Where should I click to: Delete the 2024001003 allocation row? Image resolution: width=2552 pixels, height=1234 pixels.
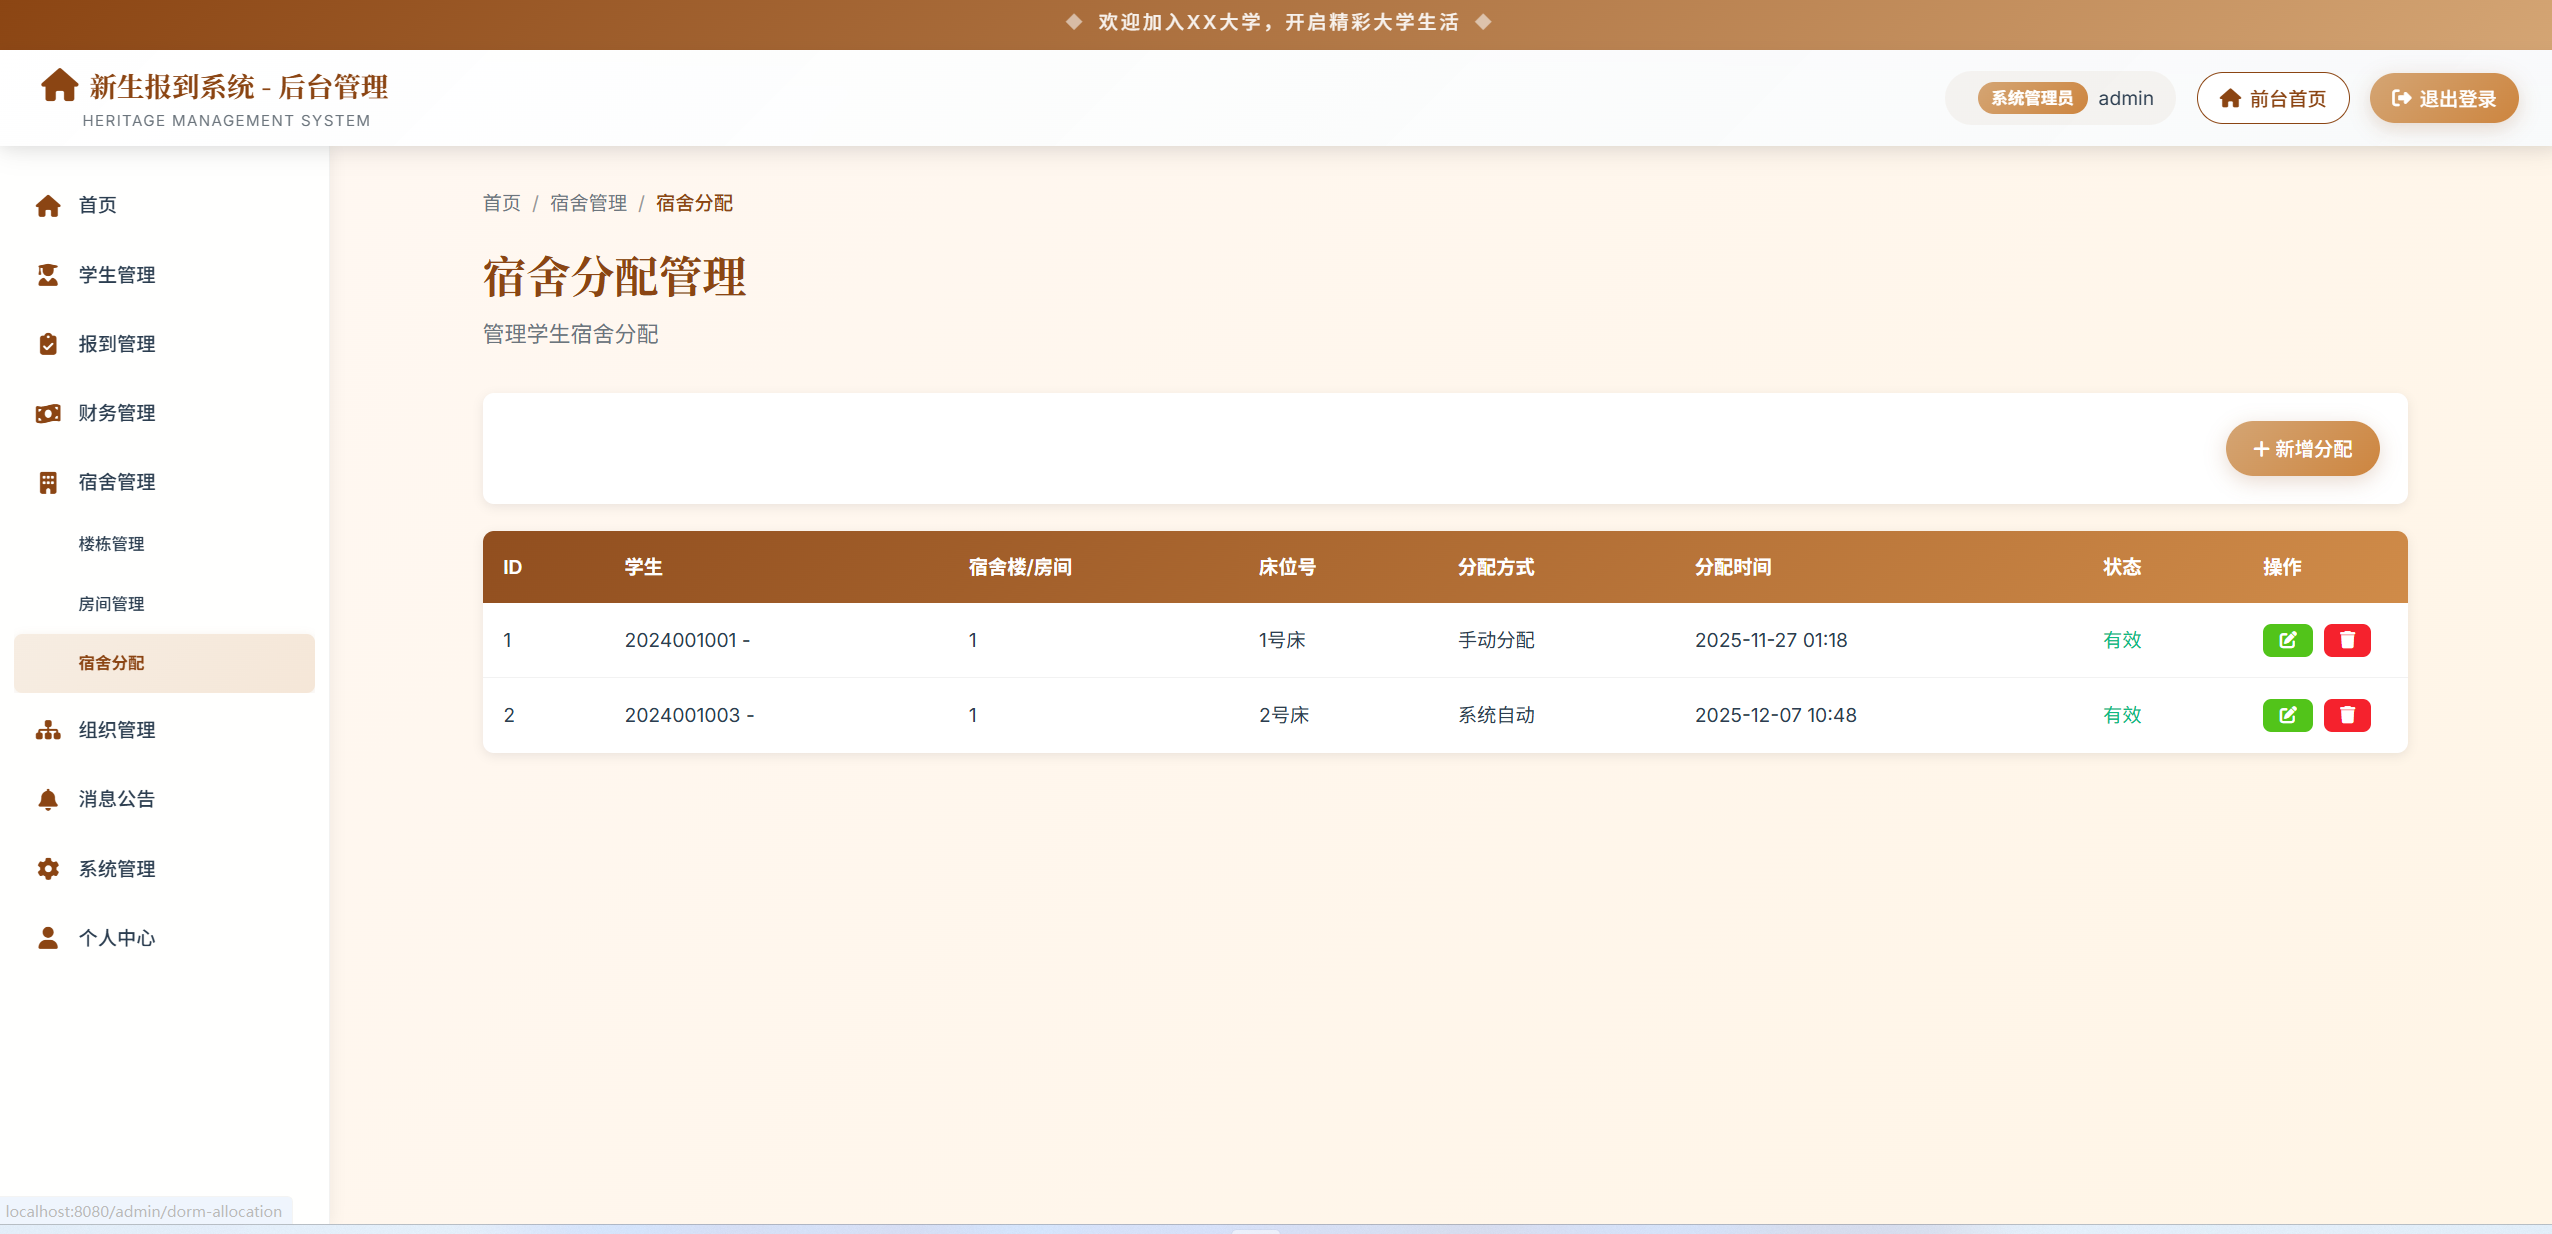(x=2347, y=715)
